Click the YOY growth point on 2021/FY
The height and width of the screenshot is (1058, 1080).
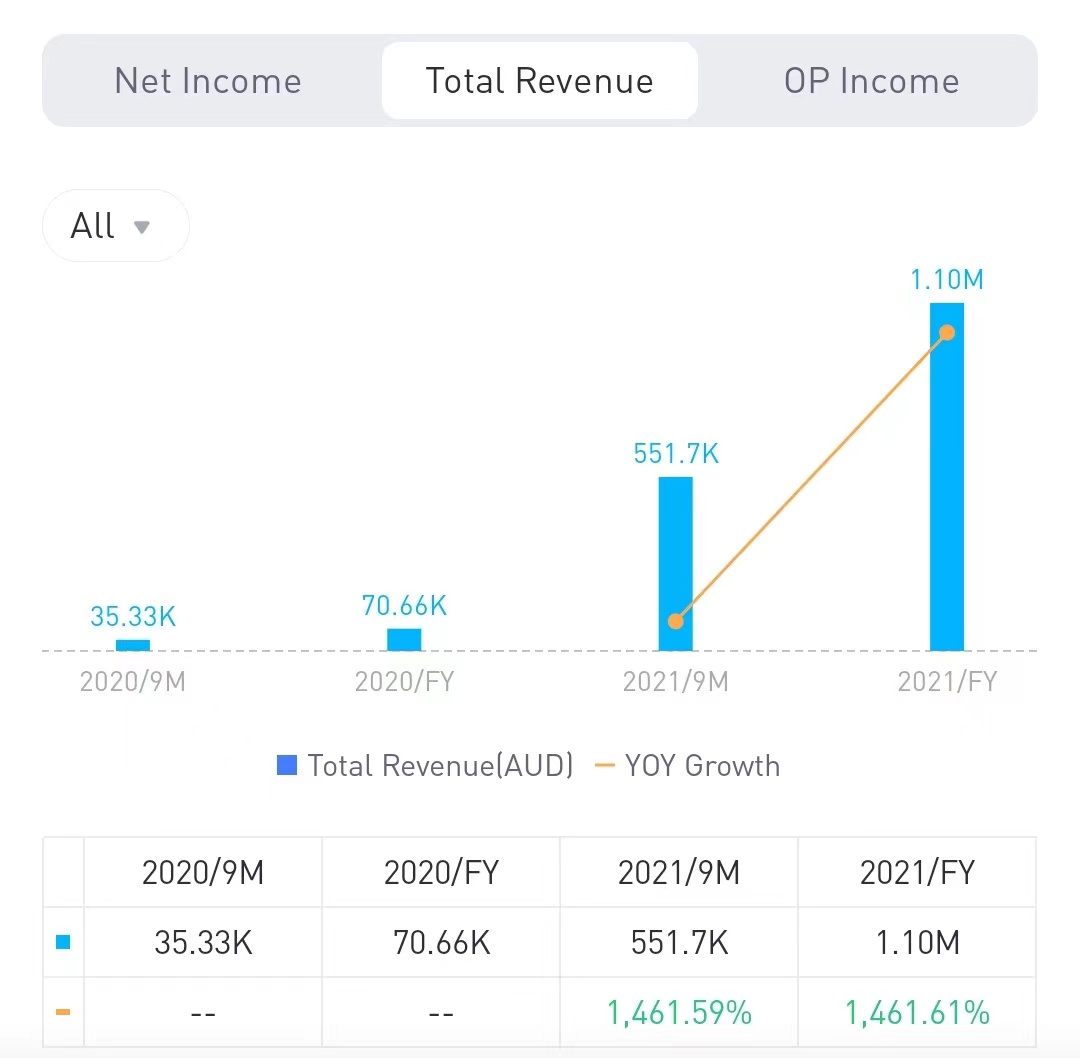tap(947, 332)
